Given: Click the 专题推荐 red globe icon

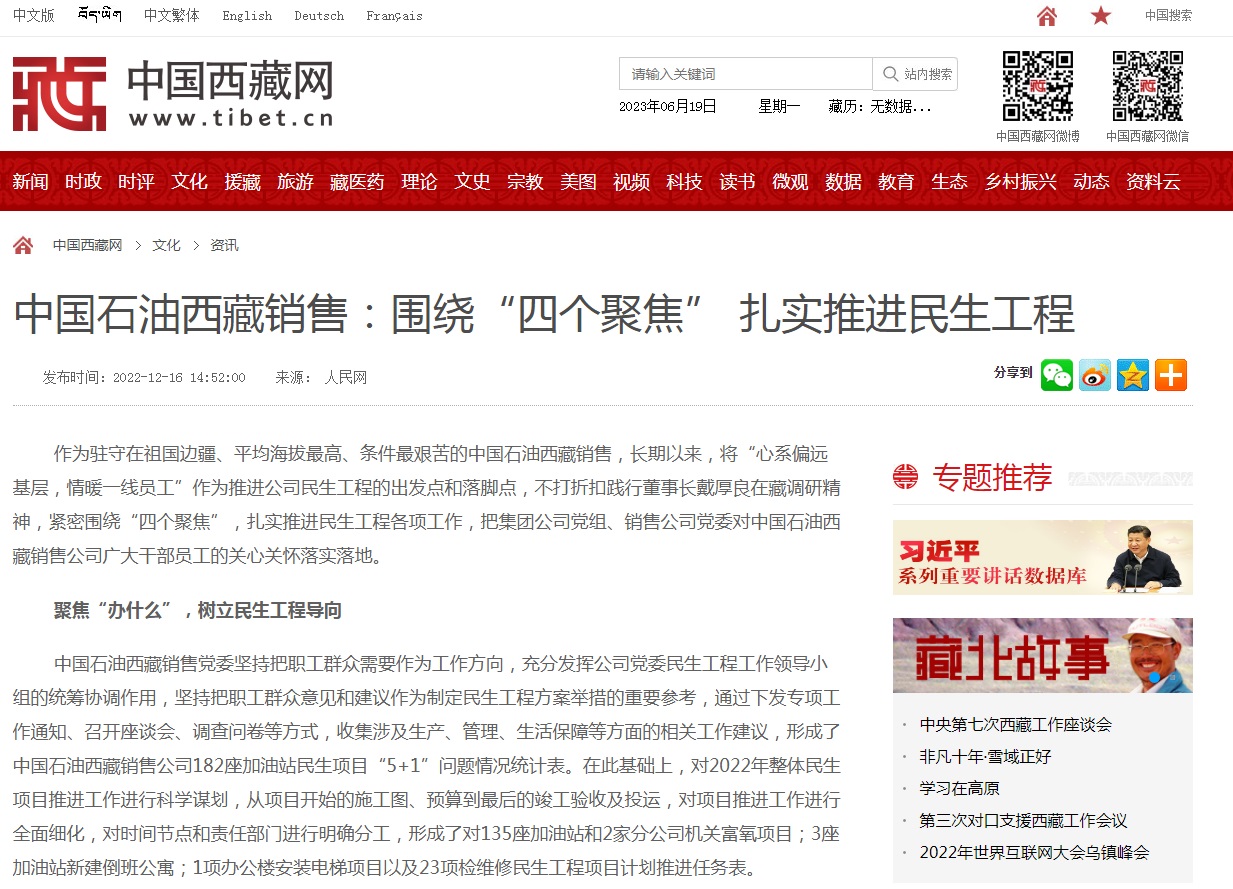Looking at the screenshot, I should (x=905, y=477).
